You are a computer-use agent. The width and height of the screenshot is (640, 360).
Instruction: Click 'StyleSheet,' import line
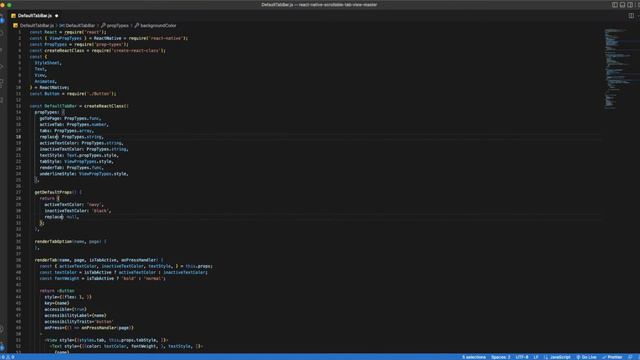48,63
